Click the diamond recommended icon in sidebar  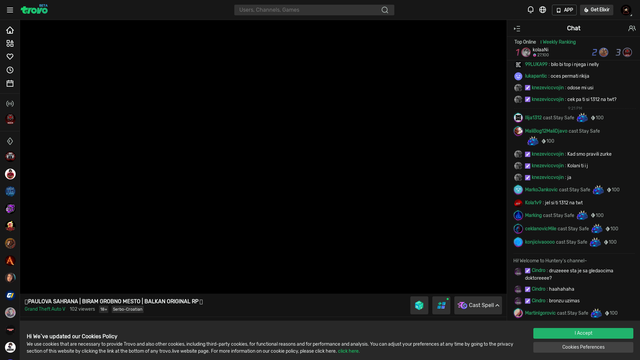click(x=10, y=141)
